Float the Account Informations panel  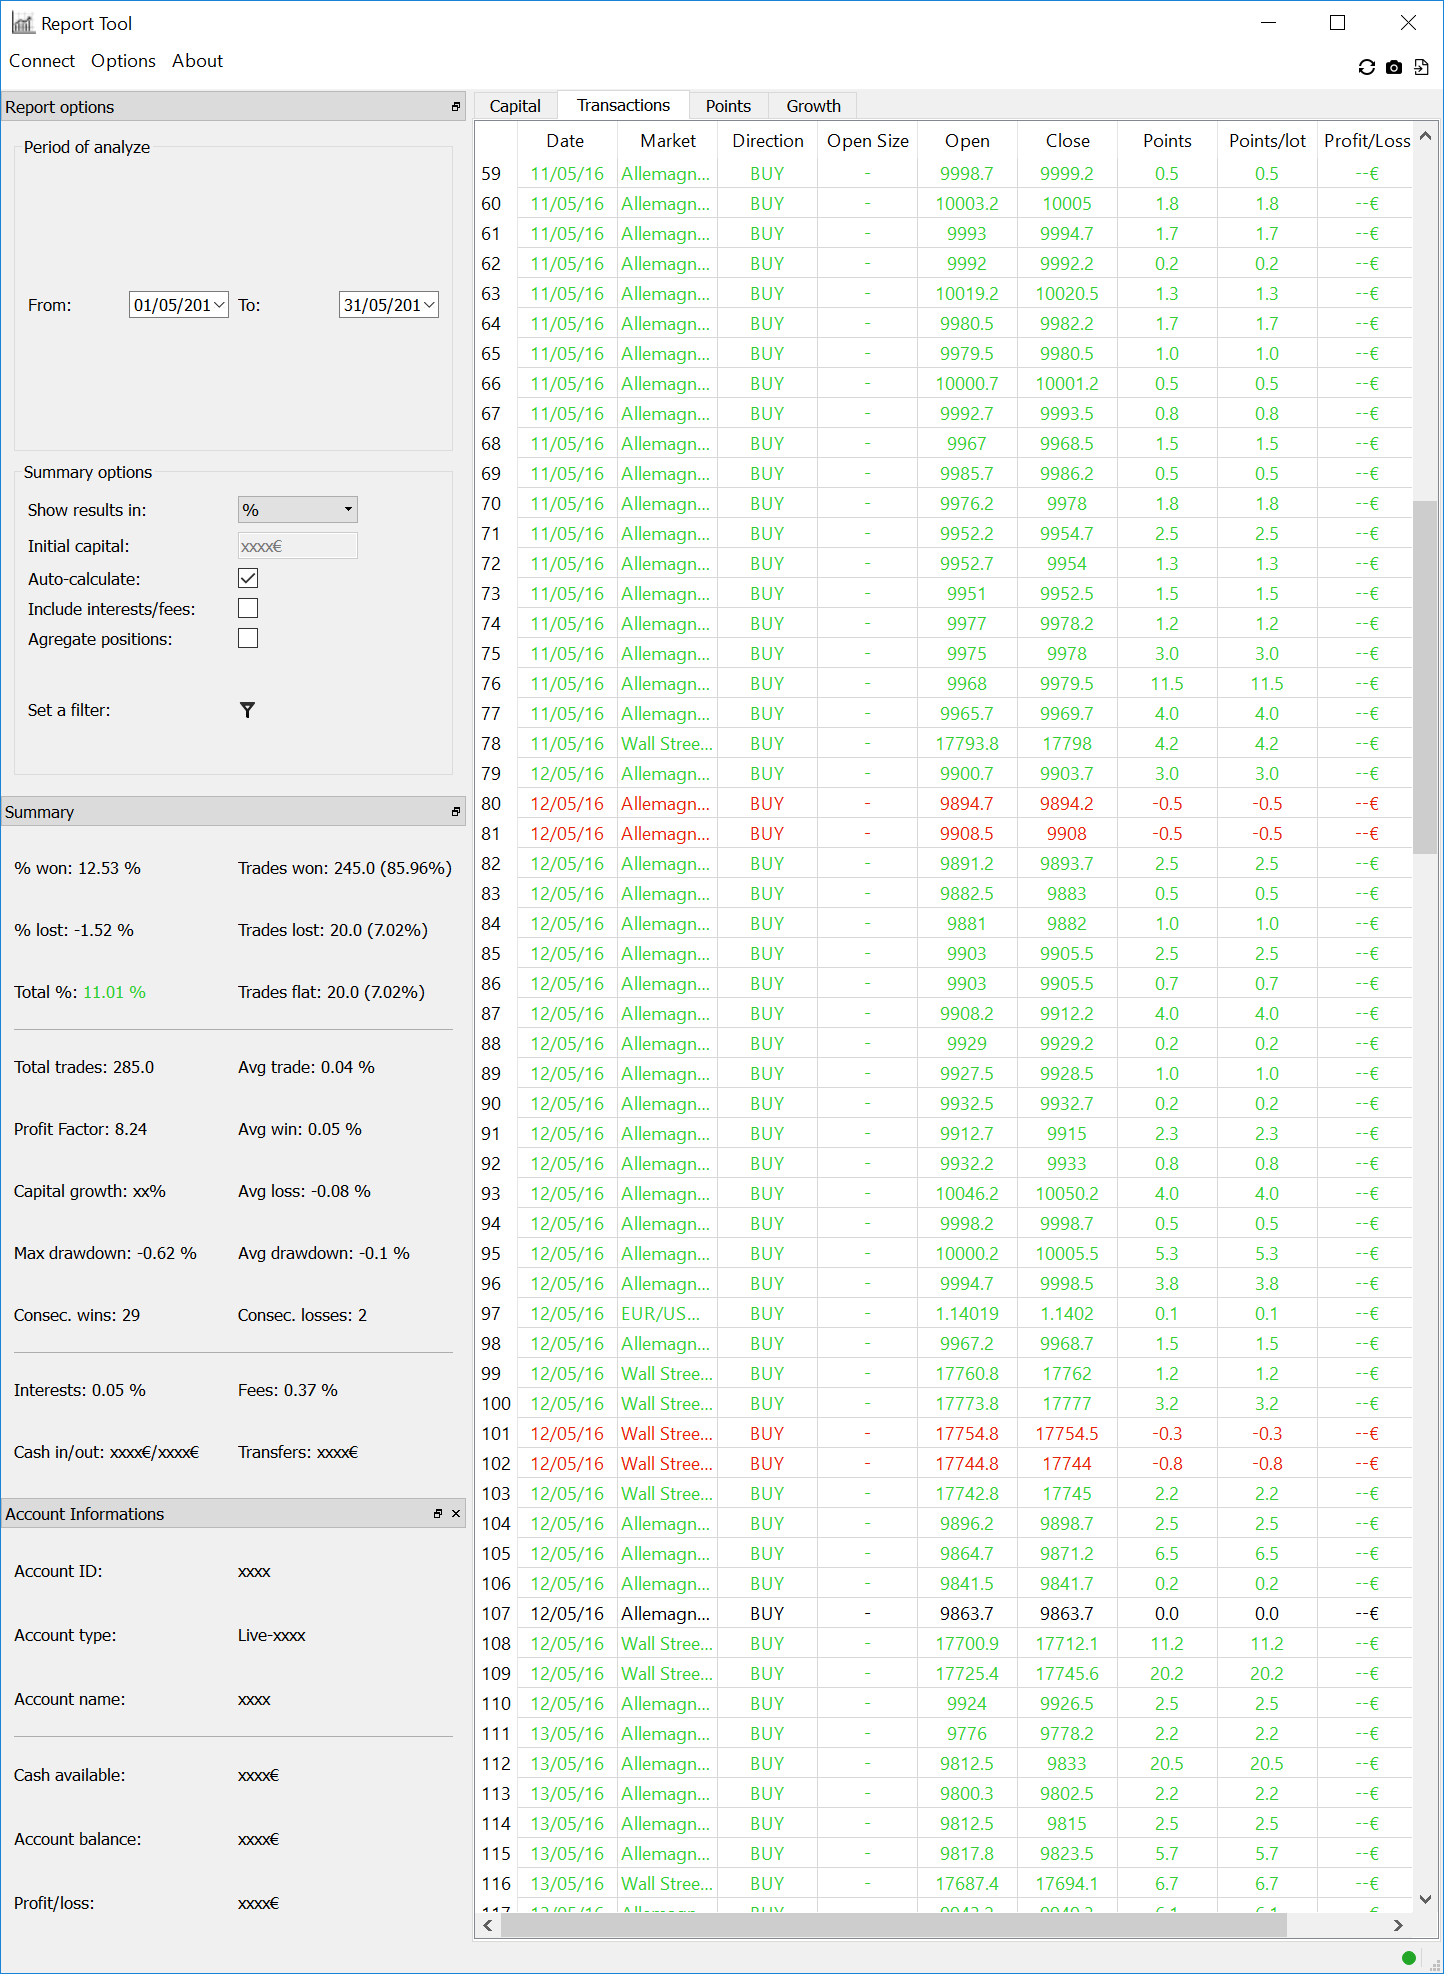coord(437,1514)
